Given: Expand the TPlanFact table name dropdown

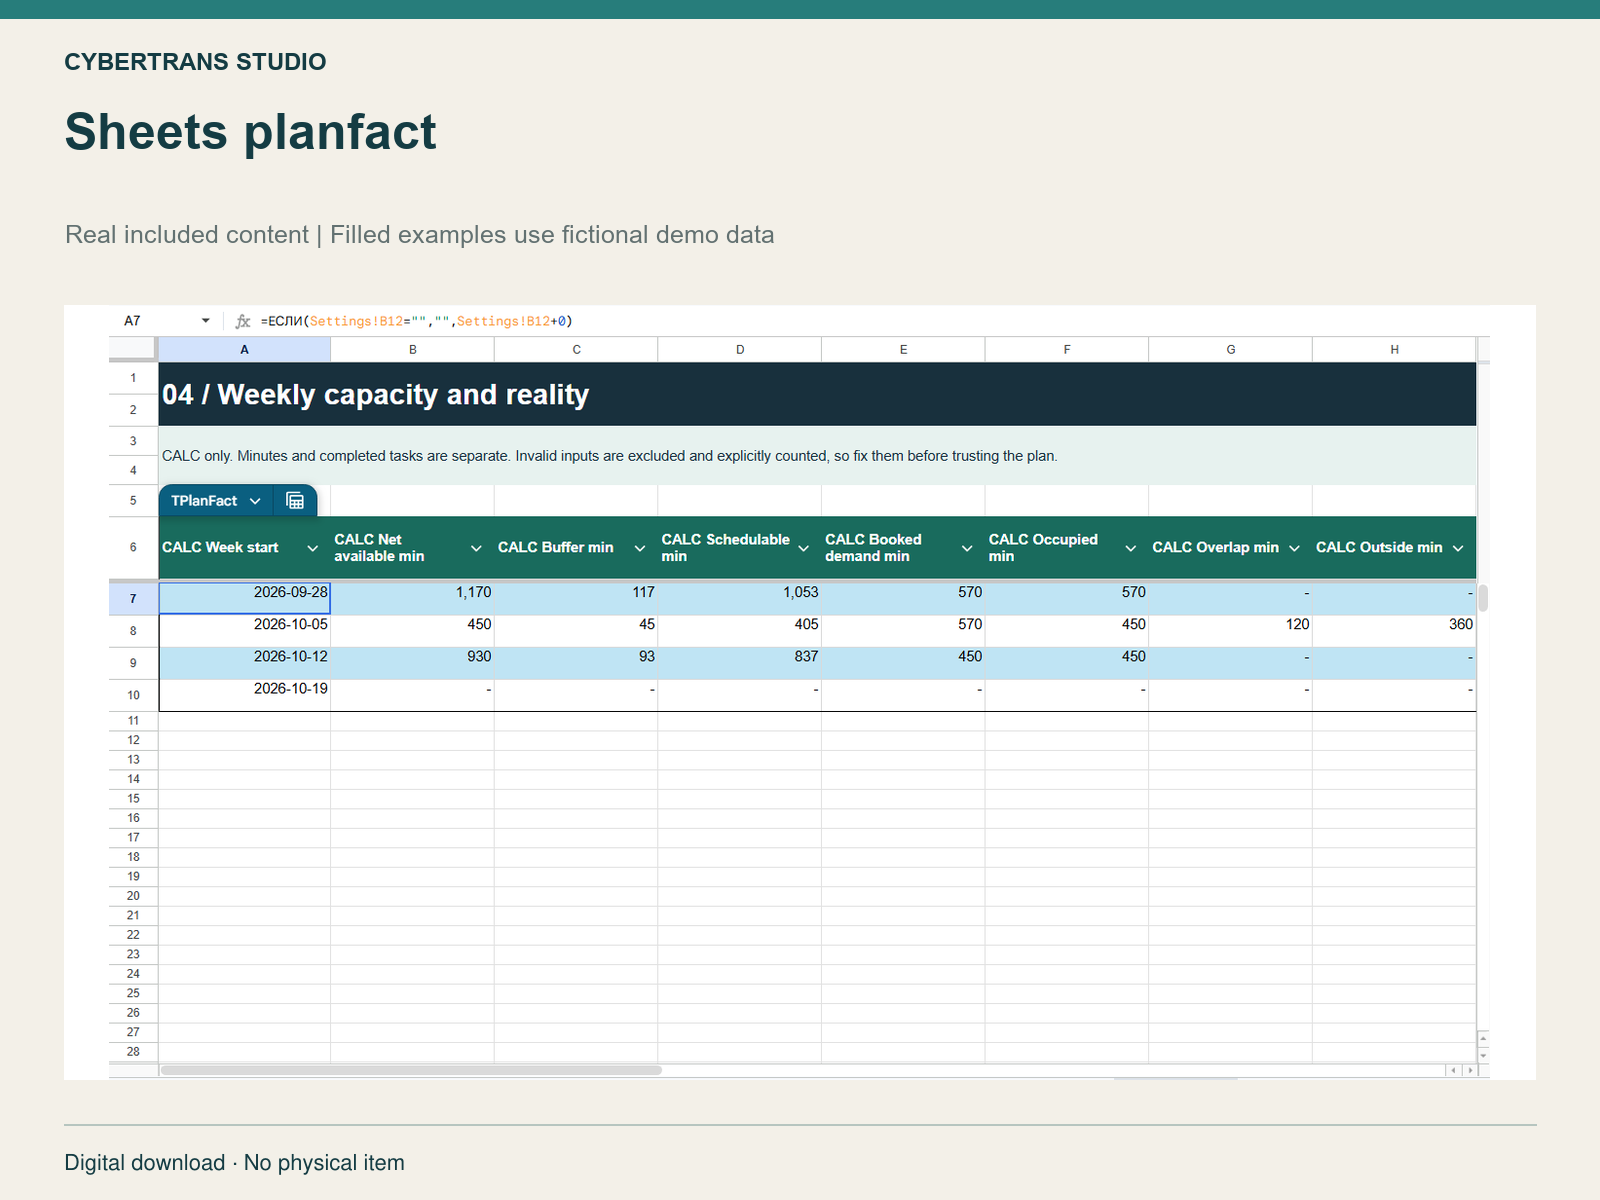Looking at the screenshot, I should (x=255, y=501).
